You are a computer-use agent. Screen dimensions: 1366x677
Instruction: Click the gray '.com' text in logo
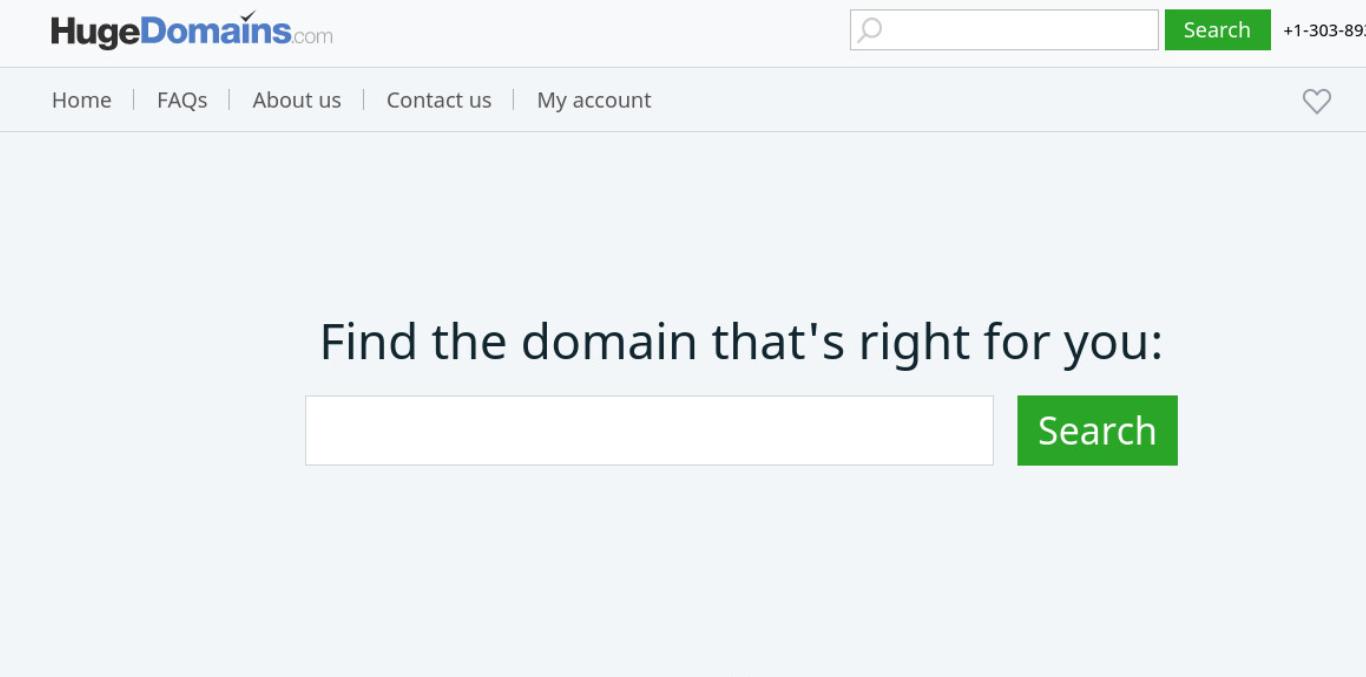click(313, 37)
